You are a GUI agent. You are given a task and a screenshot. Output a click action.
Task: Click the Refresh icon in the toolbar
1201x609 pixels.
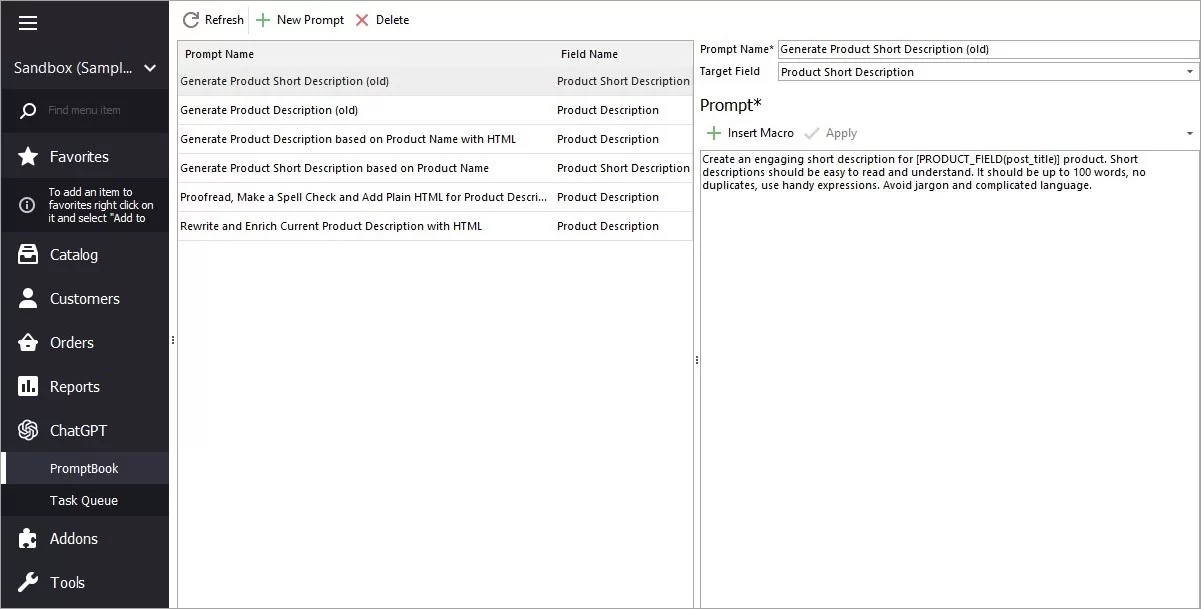point(189,19)
